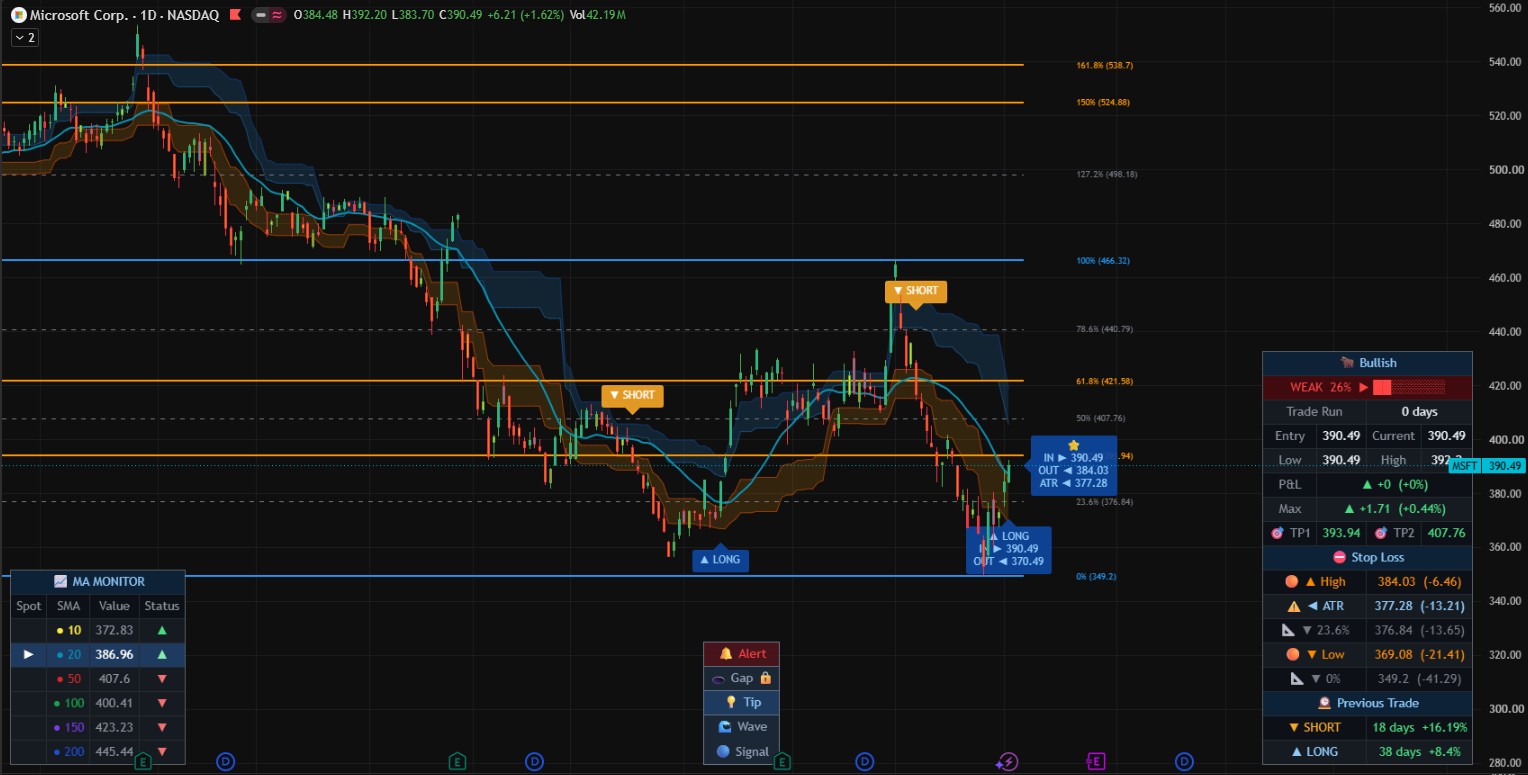The image size is (1528, 775).
Task: Click the Signal label in the center panel
Action: (x=752, y=751)
